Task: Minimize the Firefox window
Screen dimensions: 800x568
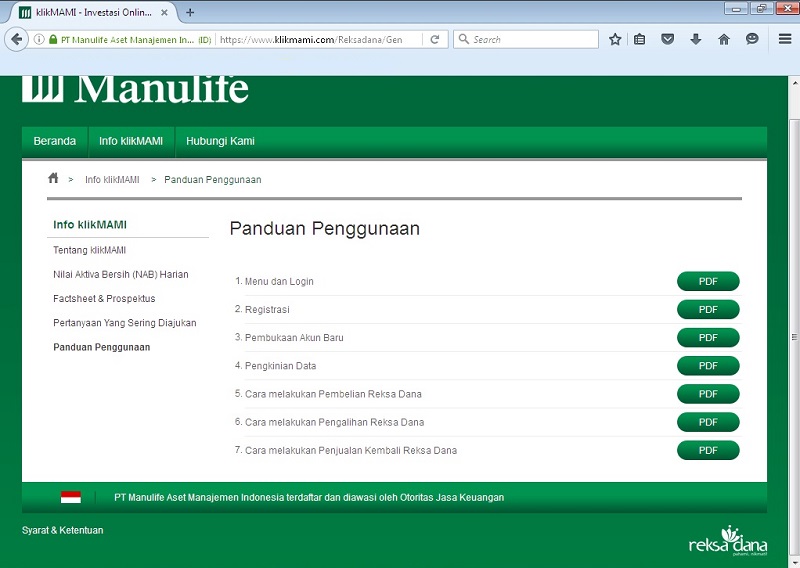Action: click(736, 9)
